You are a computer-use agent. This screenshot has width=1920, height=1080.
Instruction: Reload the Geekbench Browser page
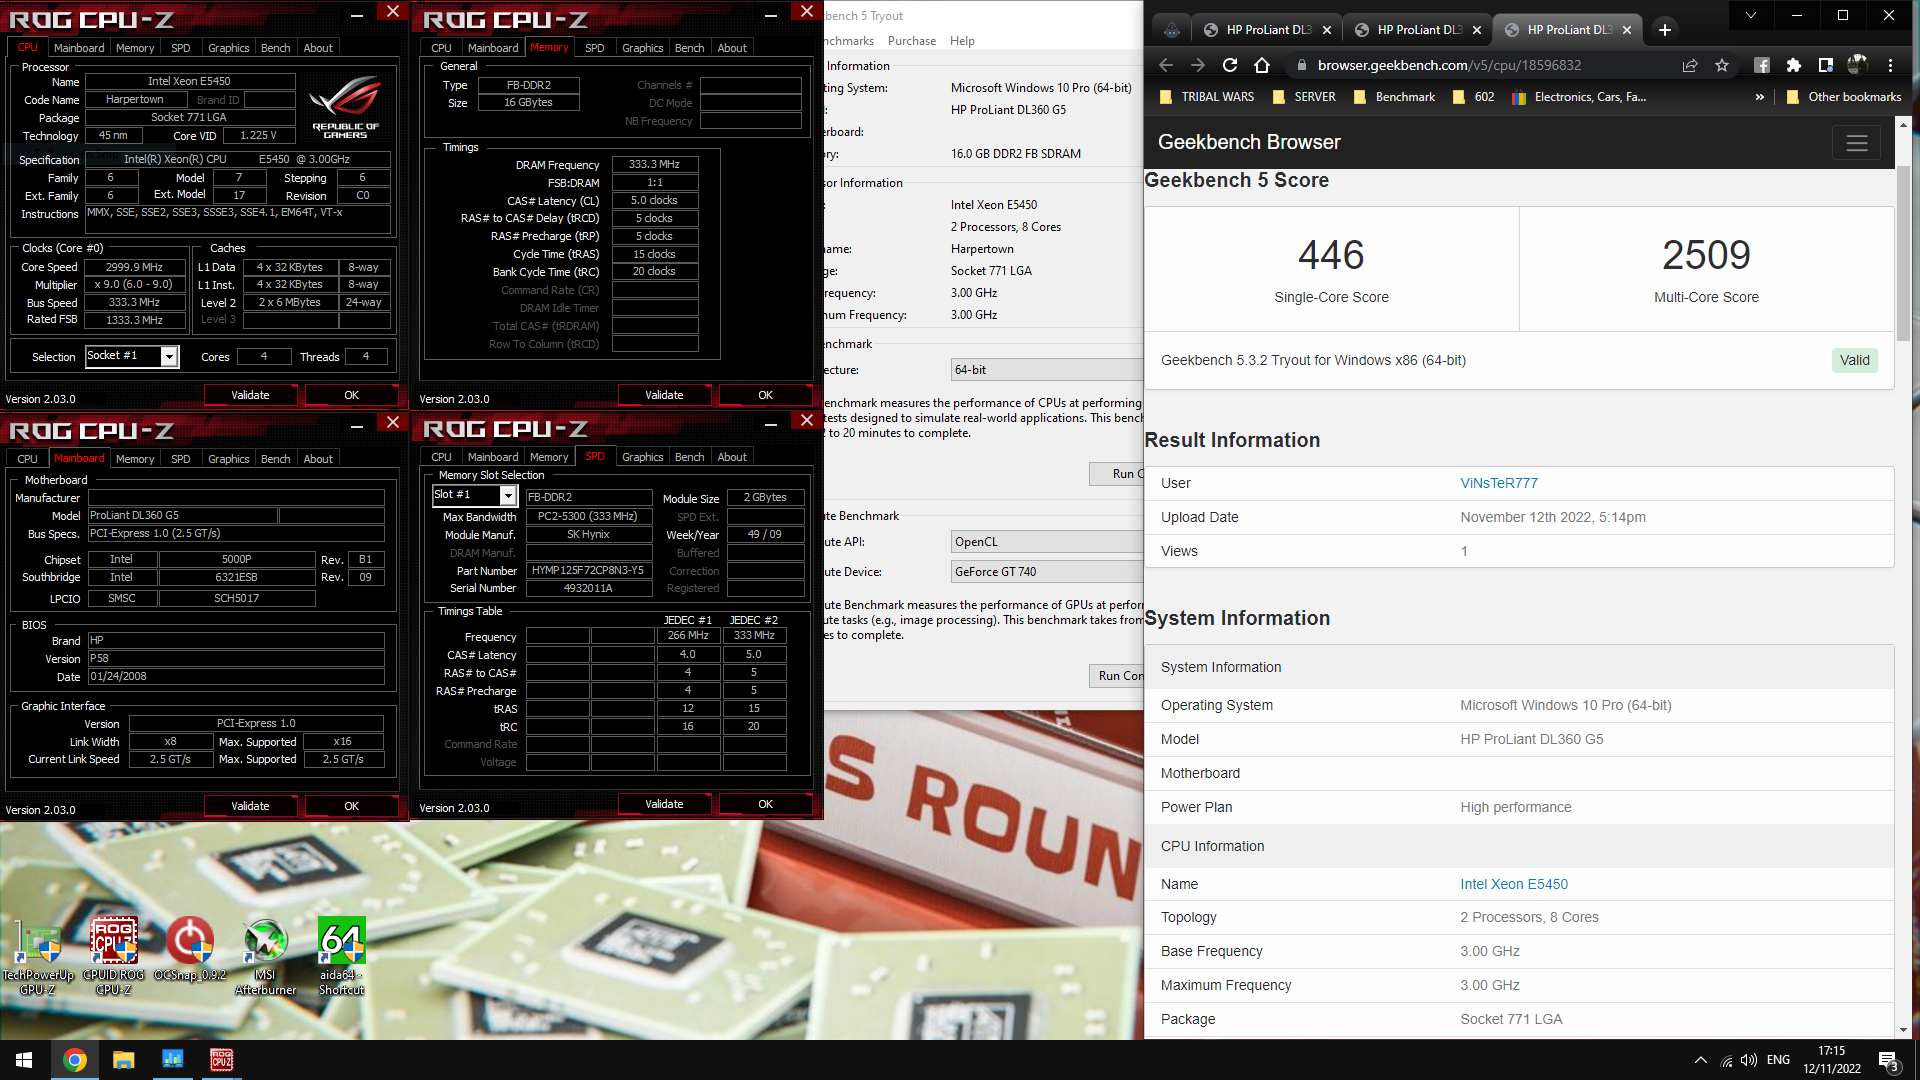pos(1230,65)
